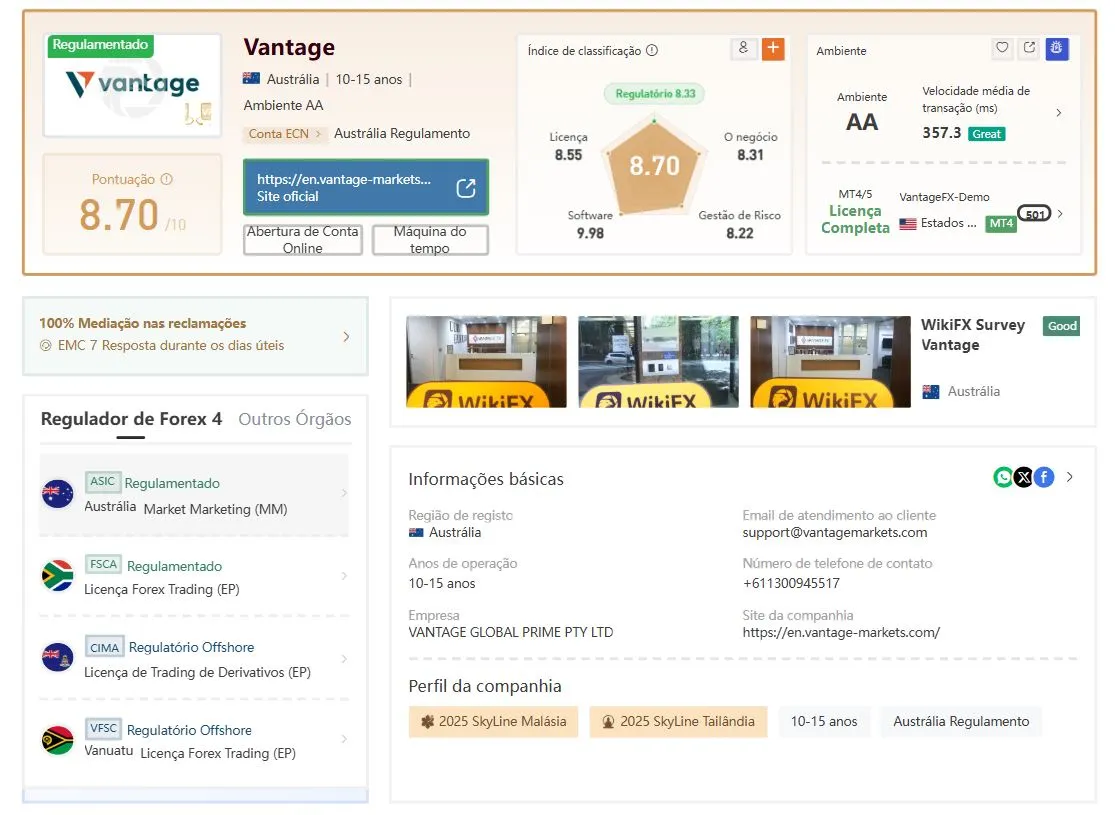The width and height of the screenshot is (1115, 815).
Task: Open the middle WikiFX street view photo
Action: point(658,362)
